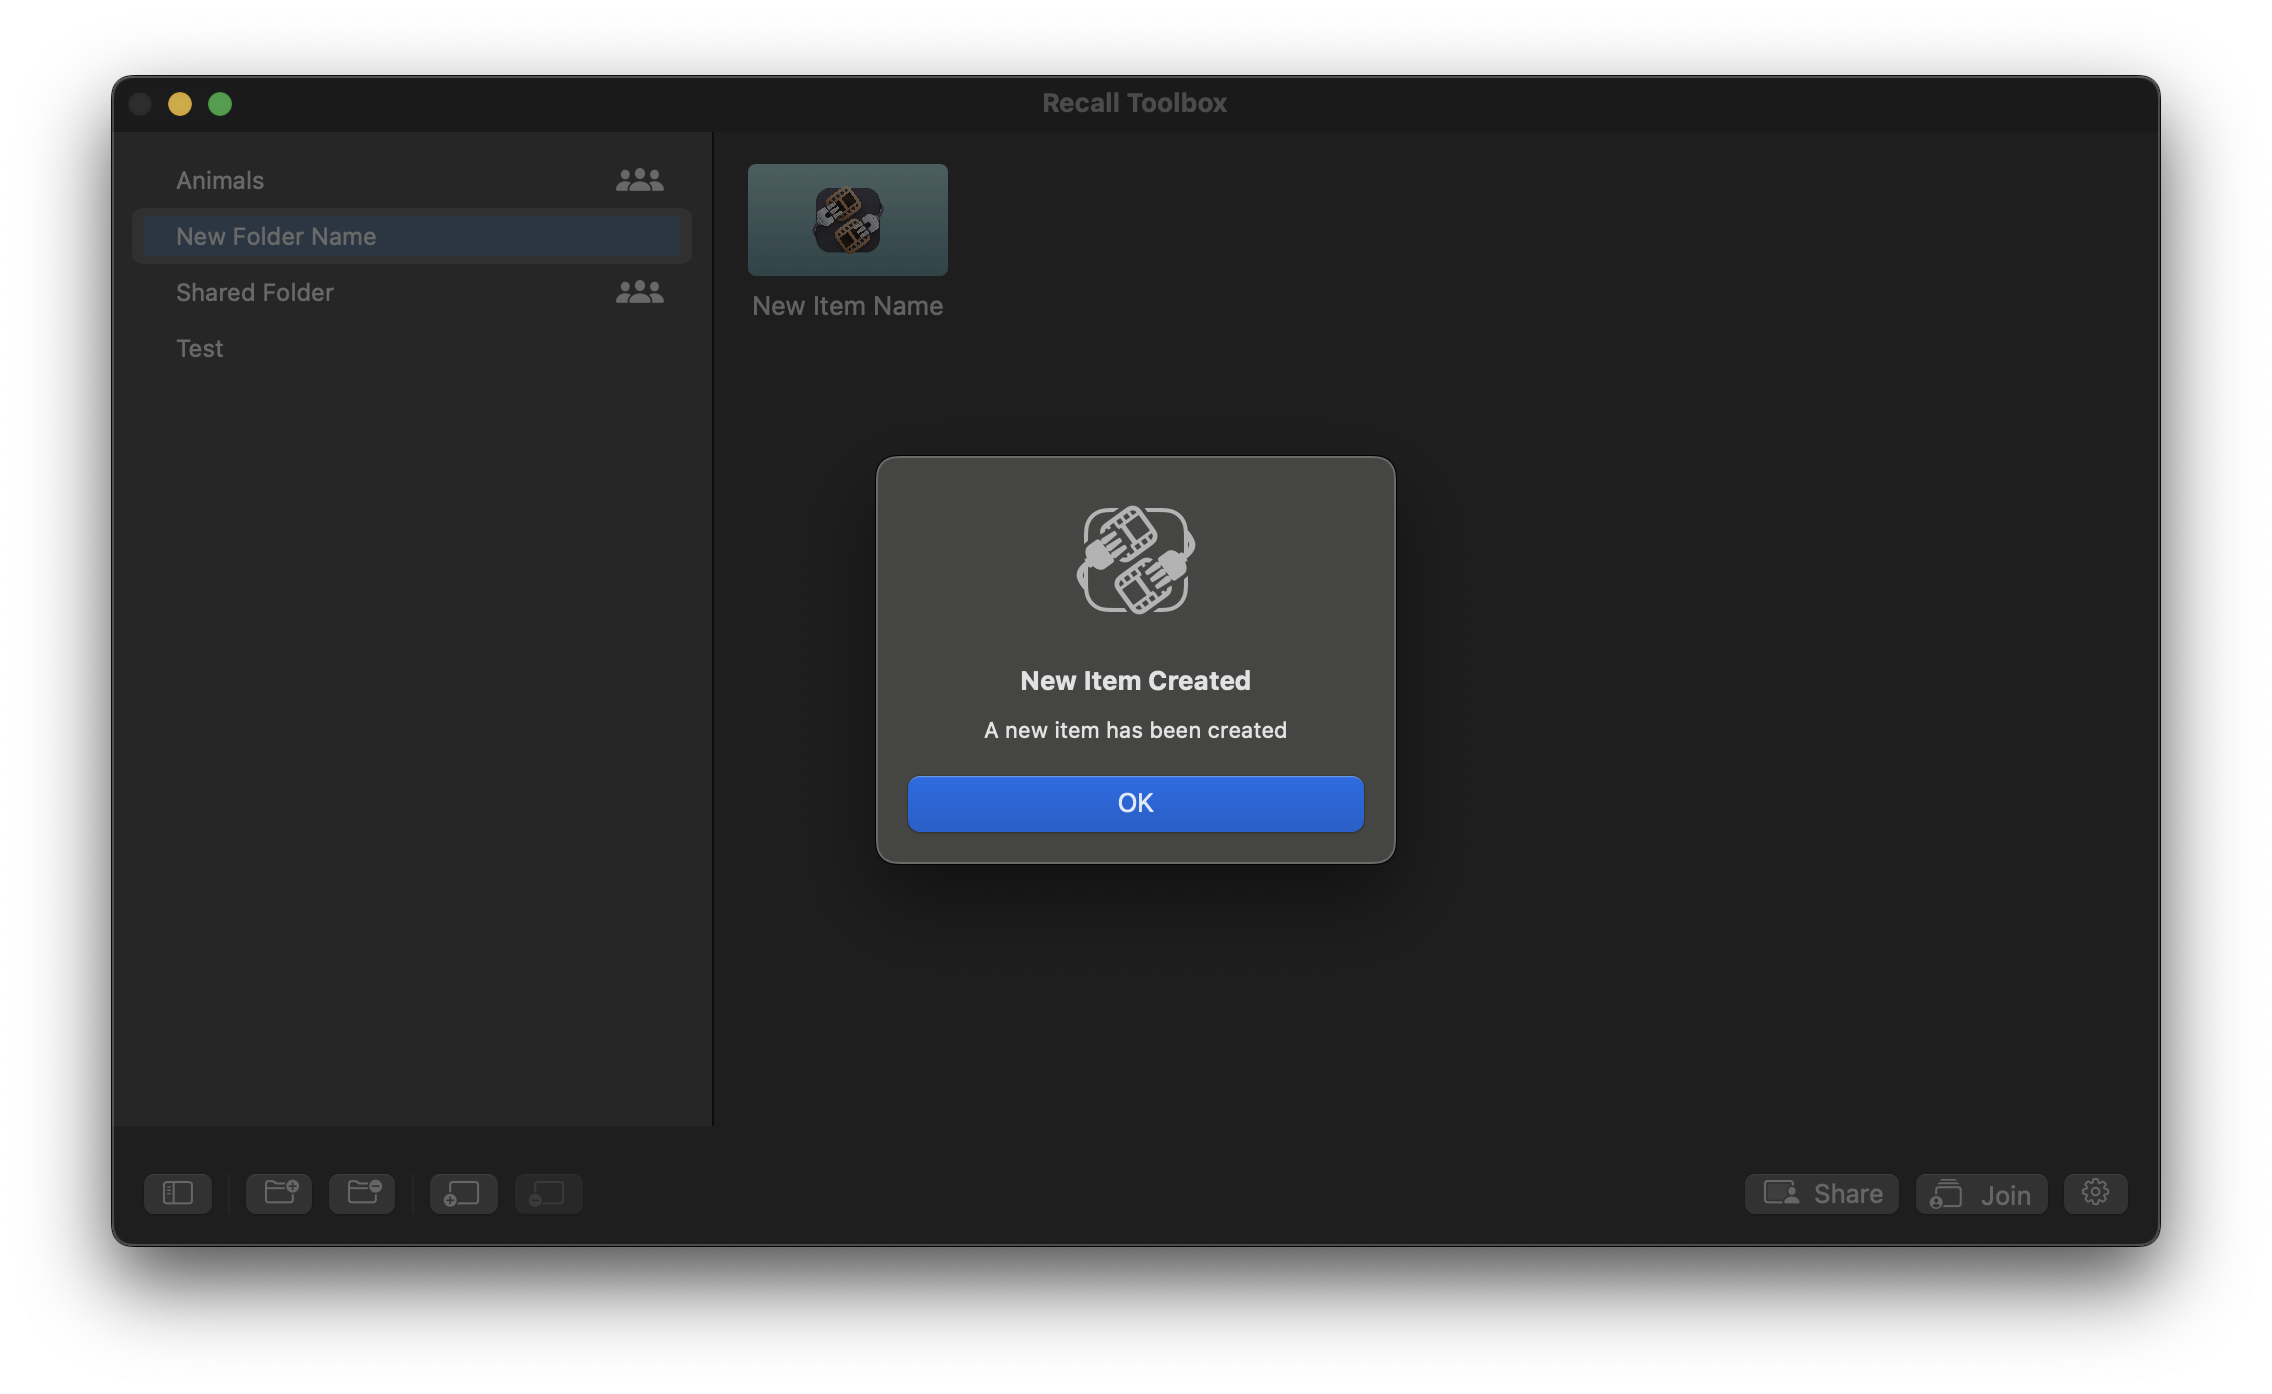
Task: Select the Test folder
Action: 200,349
